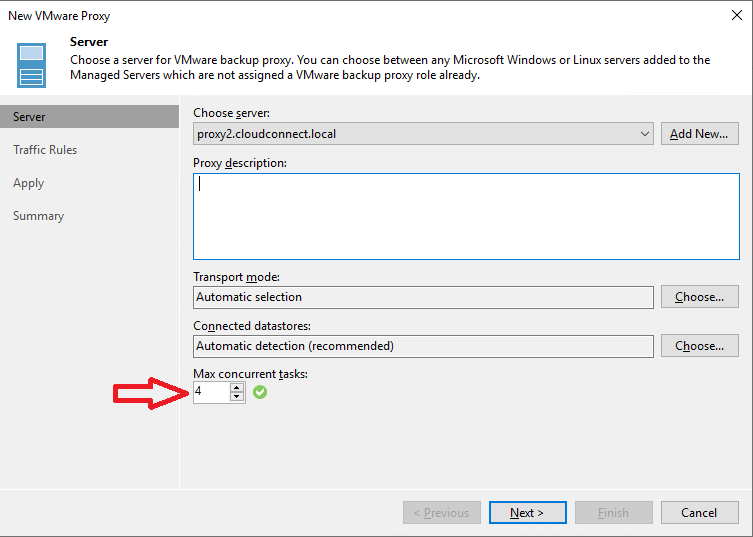Click the Previous button
This screenshot has width=753, height=537.
[442, 513]
